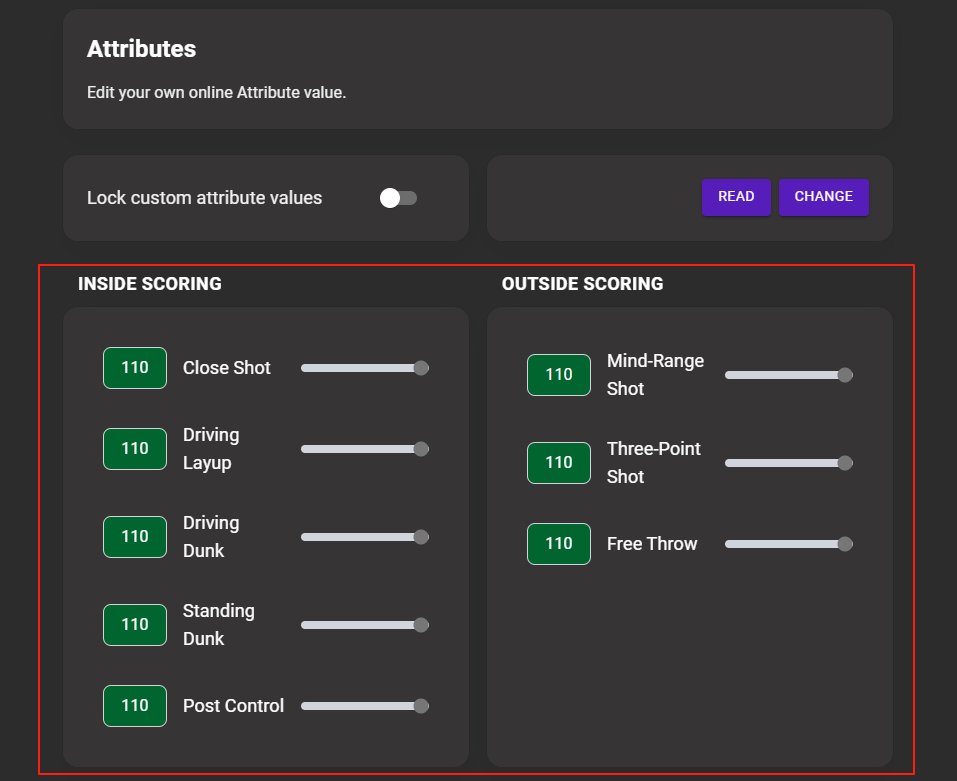Click the Post Control slider handle
This screenshot has width=957, height=781.
point(421,706)
